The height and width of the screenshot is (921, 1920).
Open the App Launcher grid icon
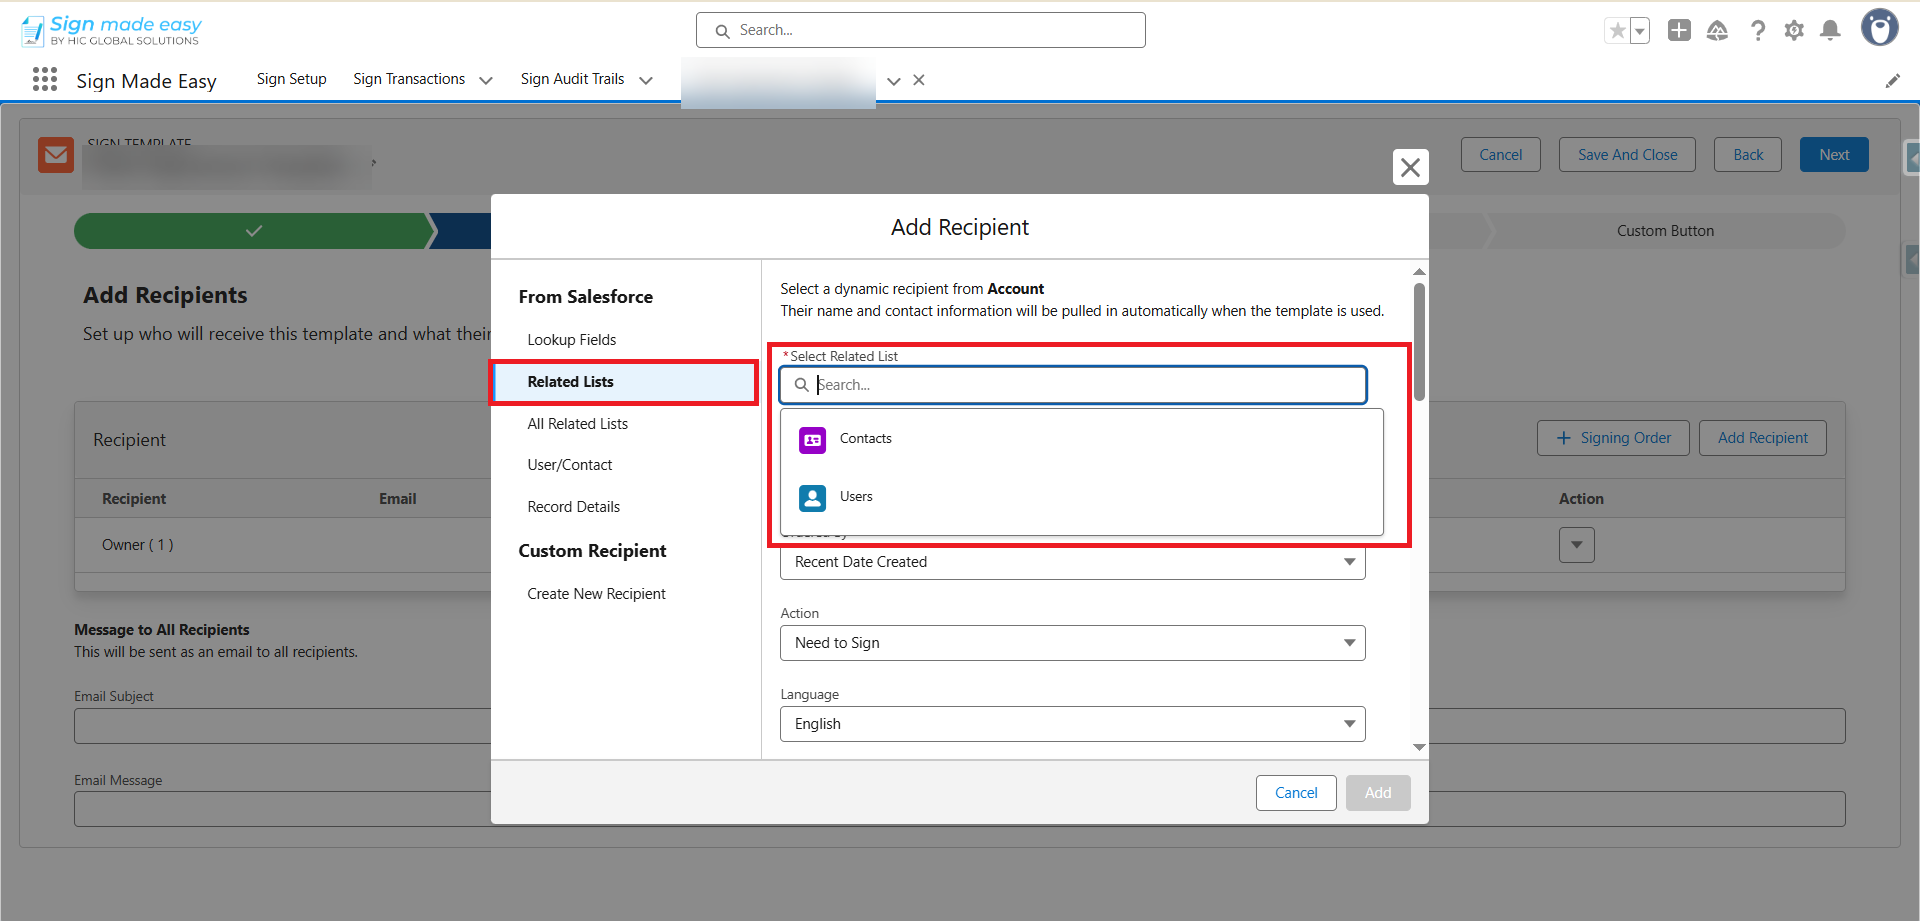[45, 80]
